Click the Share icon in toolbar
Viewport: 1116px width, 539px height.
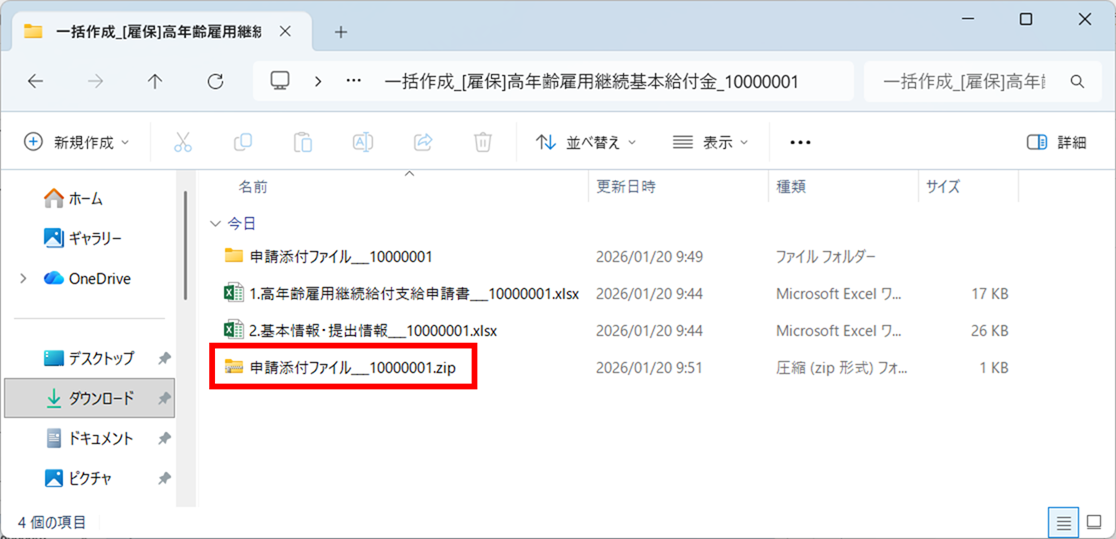click(423, 142)
